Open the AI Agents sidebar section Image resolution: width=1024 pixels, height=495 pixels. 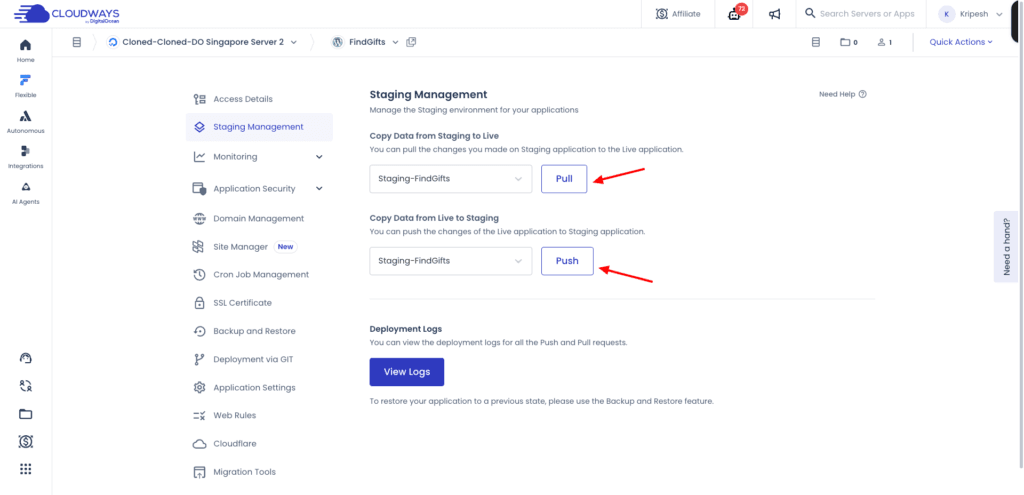tap(25, 193)
